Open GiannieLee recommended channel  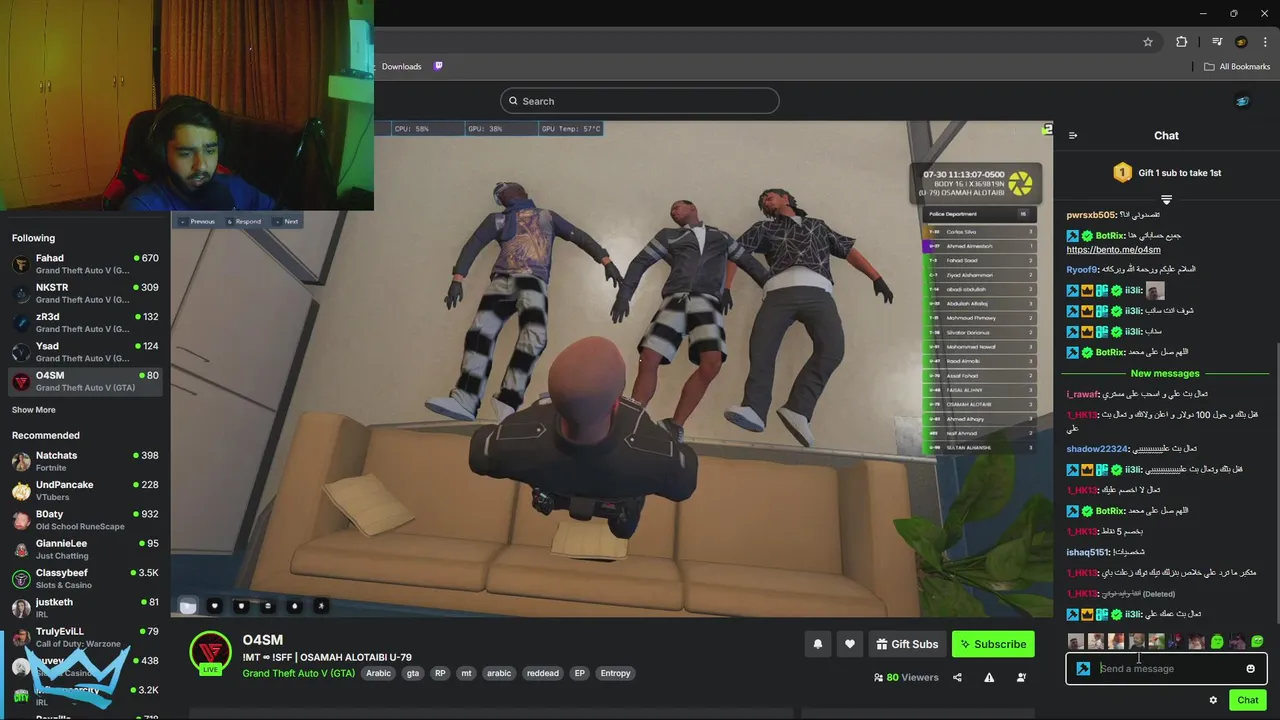tap(85, 549)
